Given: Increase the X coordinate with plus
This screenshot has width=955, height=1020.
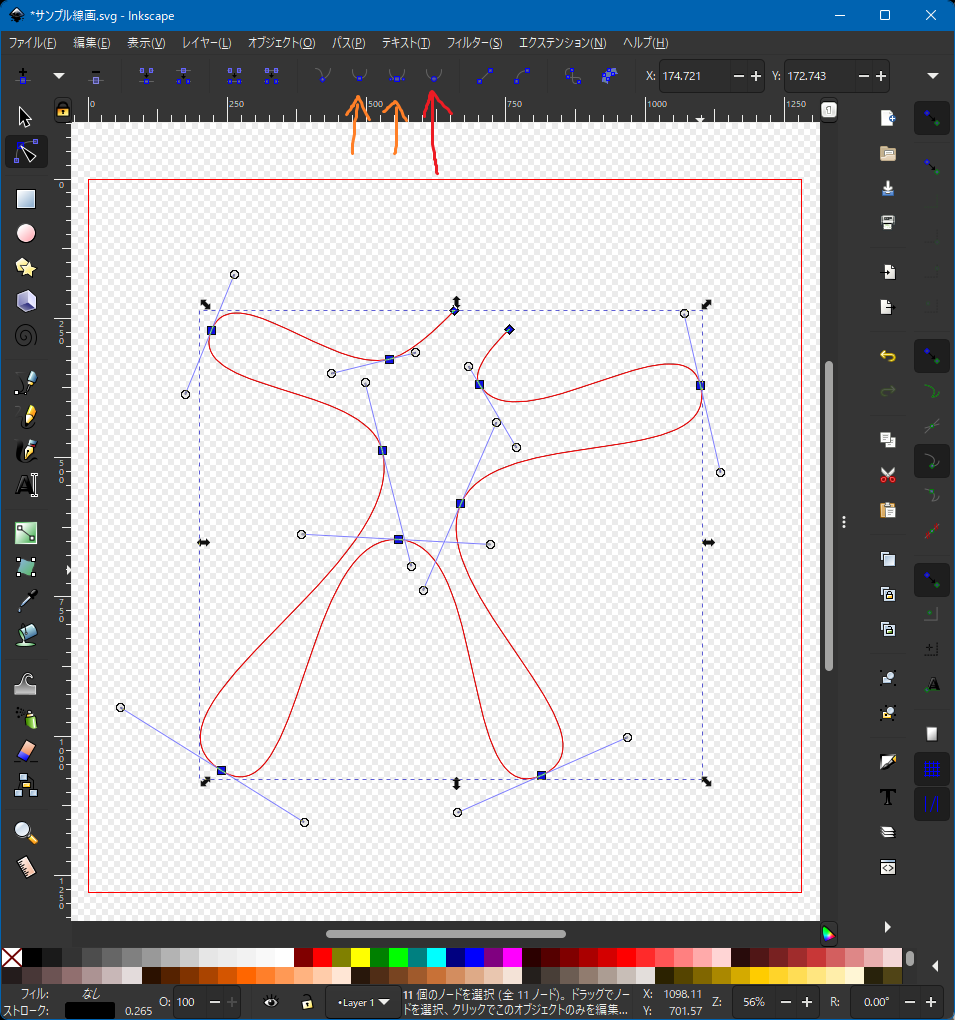Looking at the screenshot, I should point(756,76).
